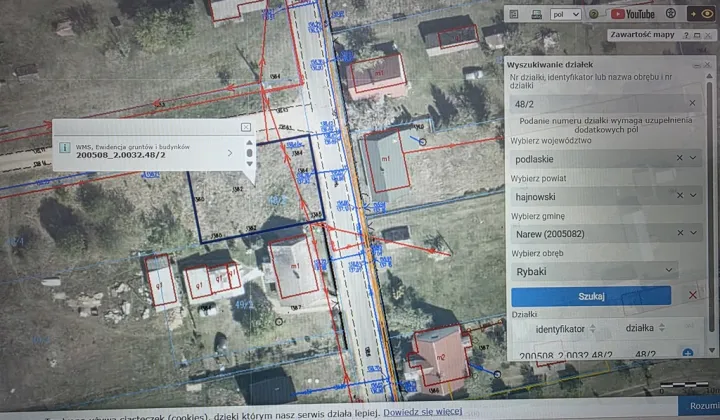Open the Dowiedz się więcej cookies link
This screenshot has width=720, height=420.
point(422,412)
